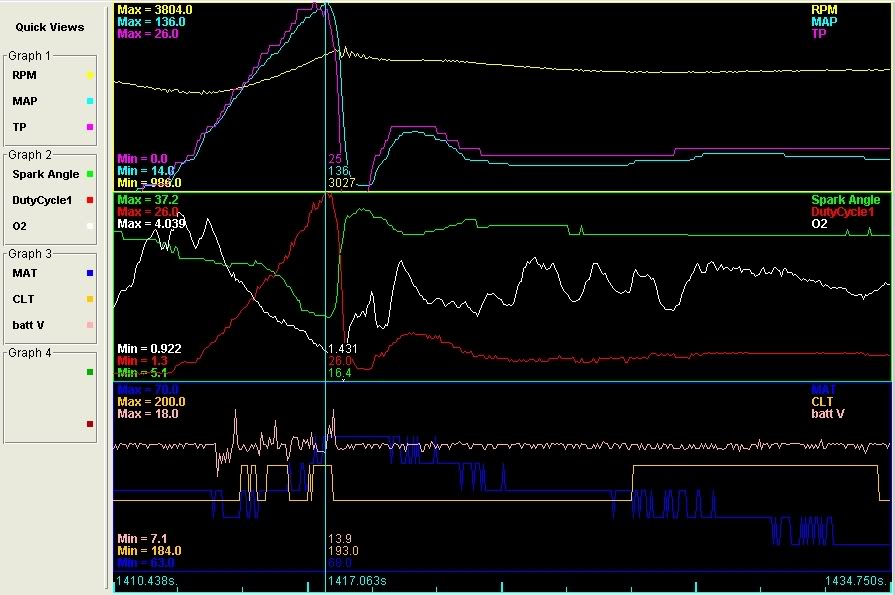The image size is (895, 595).
Task: Click the dark red swatch in Graph 4
Action: click(x=90, y=424)
